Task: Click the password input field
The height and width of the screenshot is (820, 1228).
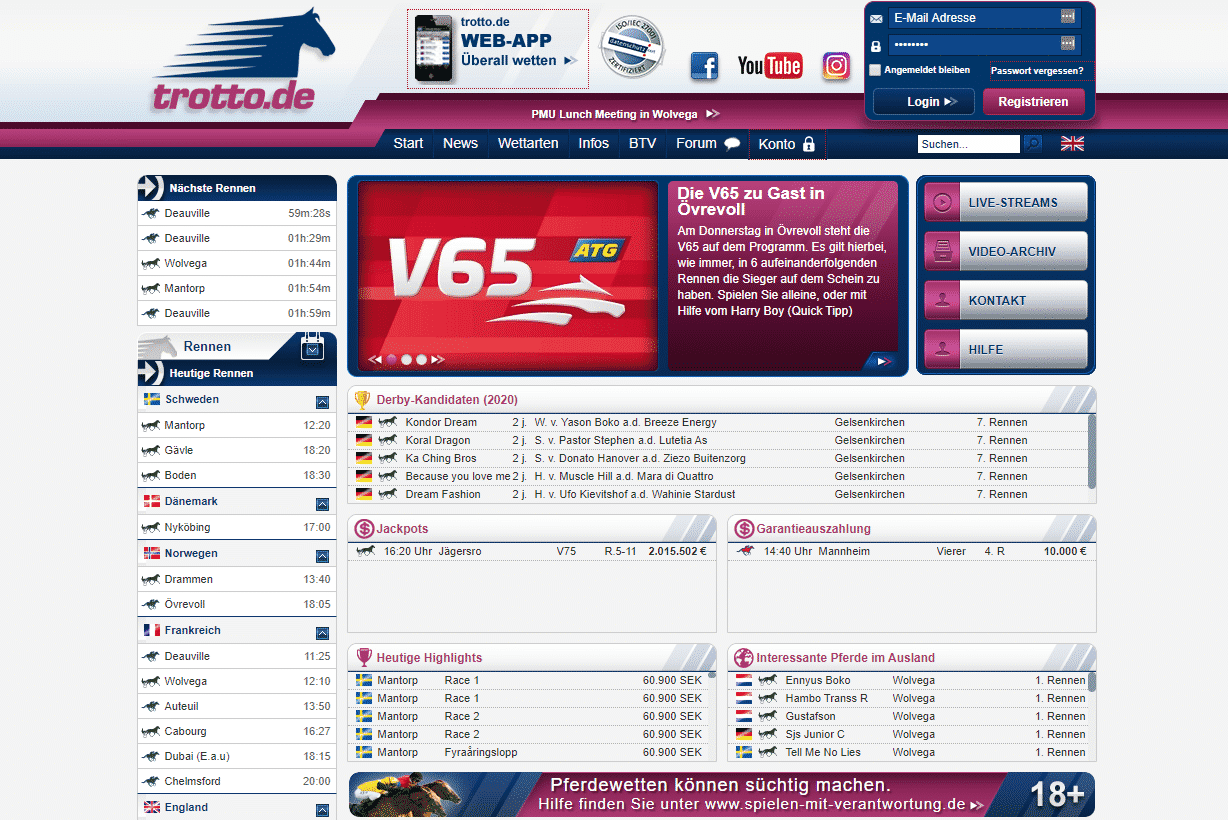Action: pos(984,45)
